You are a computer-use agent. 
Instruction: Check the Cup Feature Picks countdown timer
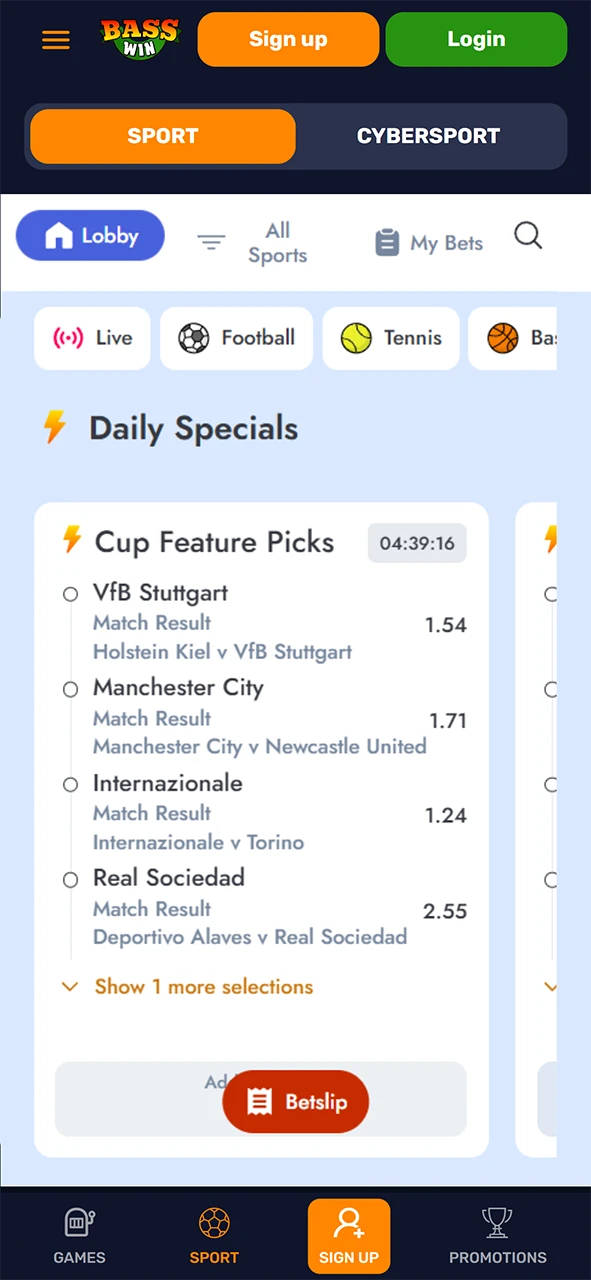(x=416, y=543)
